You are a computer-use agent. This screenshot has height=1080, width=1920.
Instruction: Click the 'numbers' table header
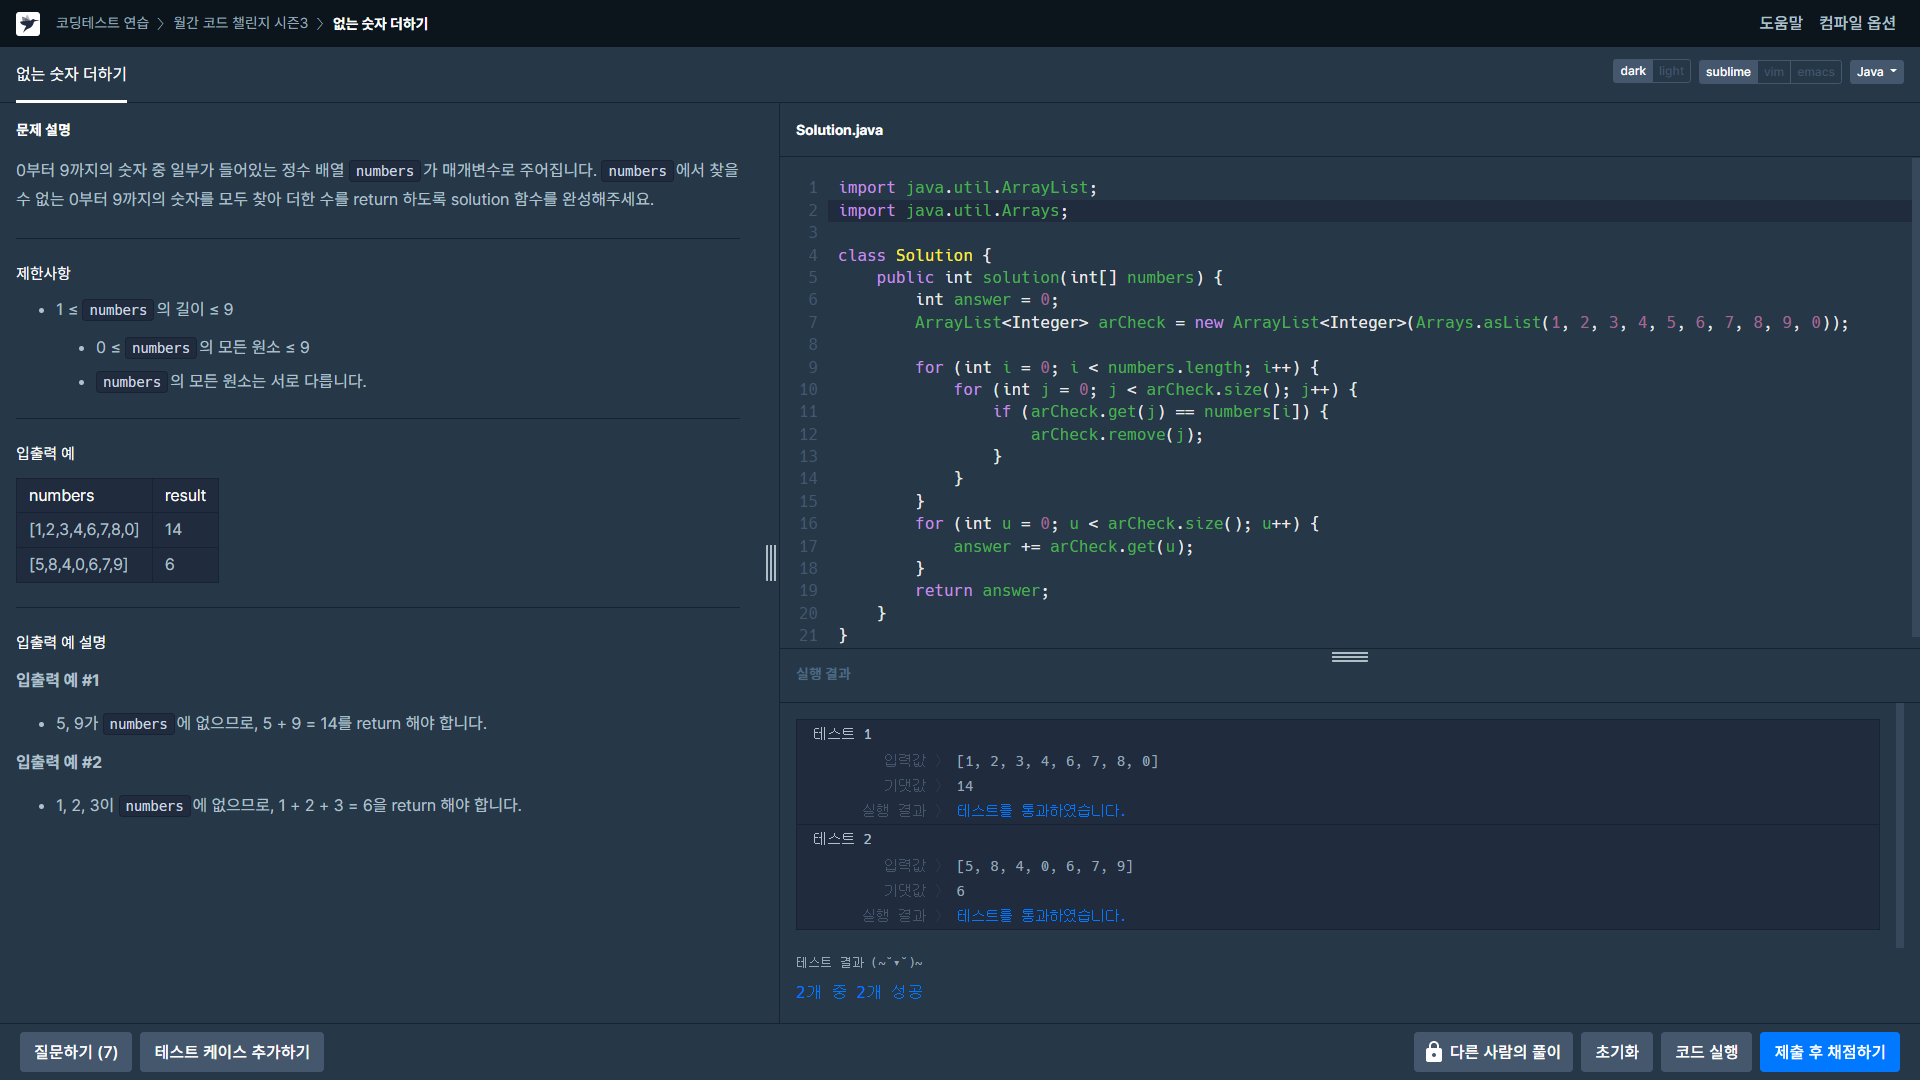click(x=84, y=496)
